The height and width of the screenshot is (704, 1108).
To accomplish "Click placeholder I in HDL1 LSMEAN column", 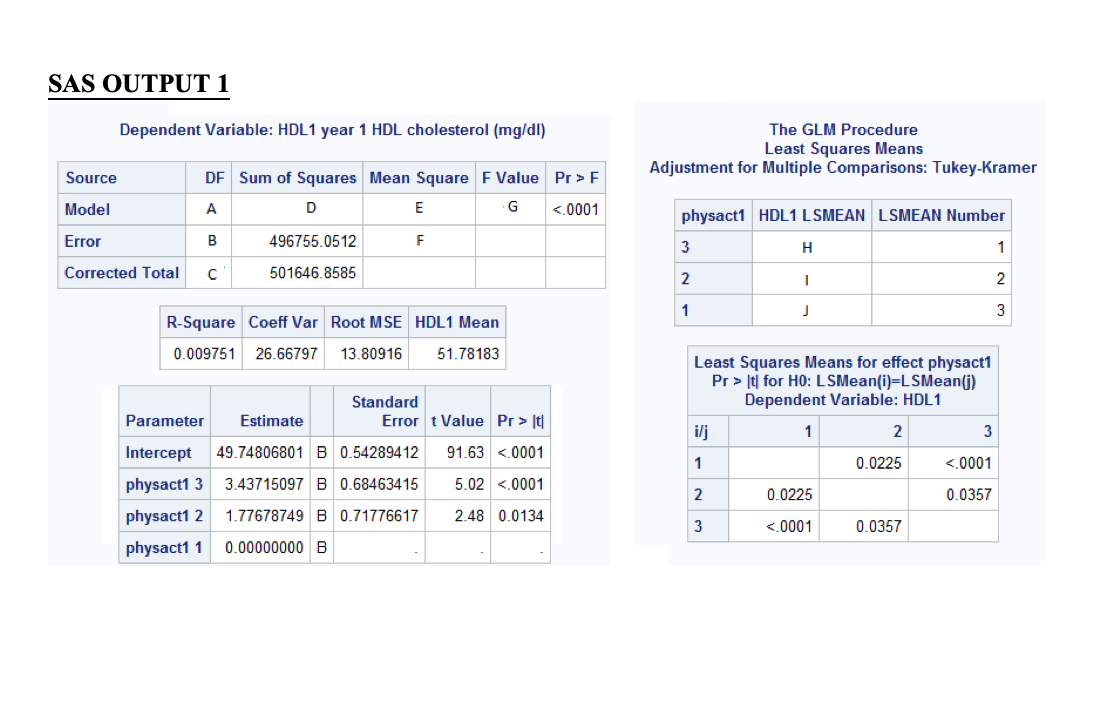I will (806, 281).
